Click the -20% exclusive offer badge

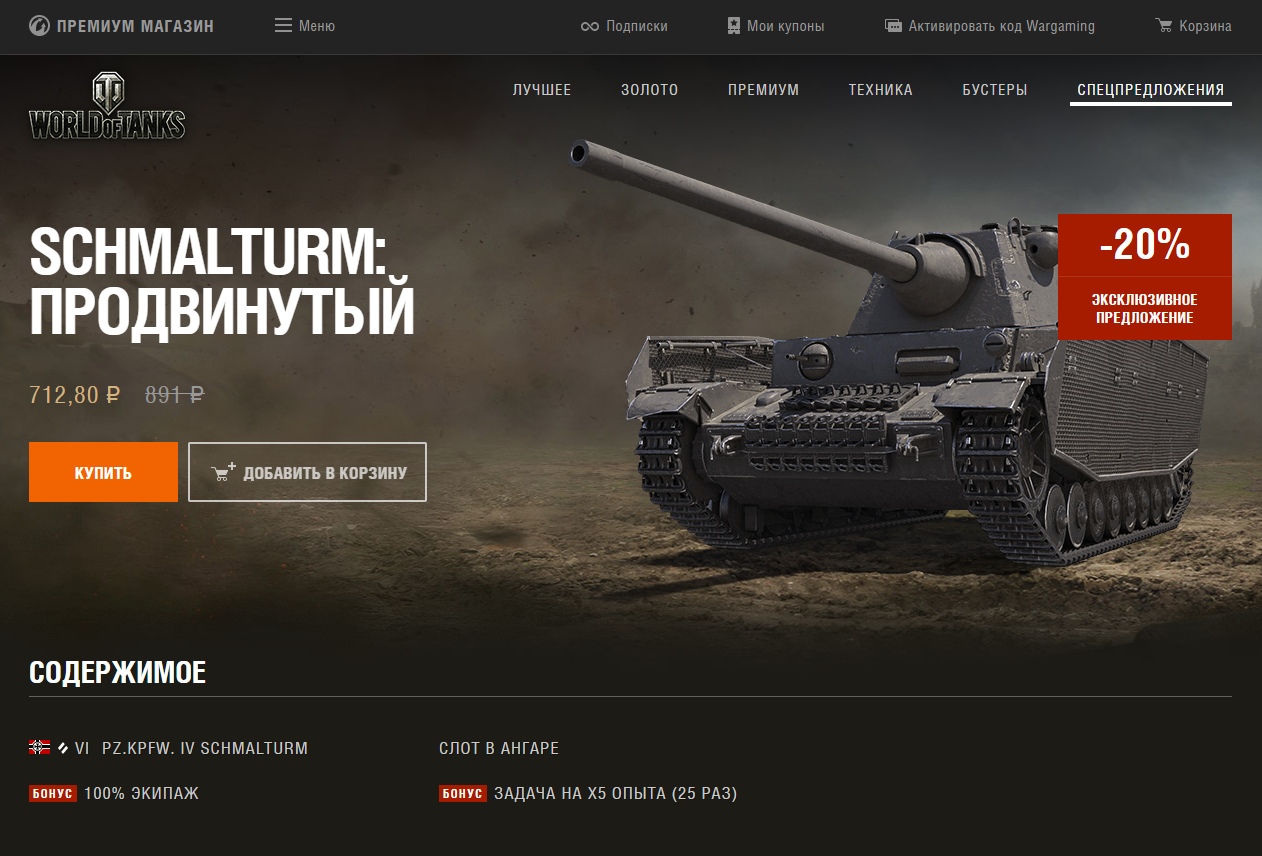point(1145,277)
